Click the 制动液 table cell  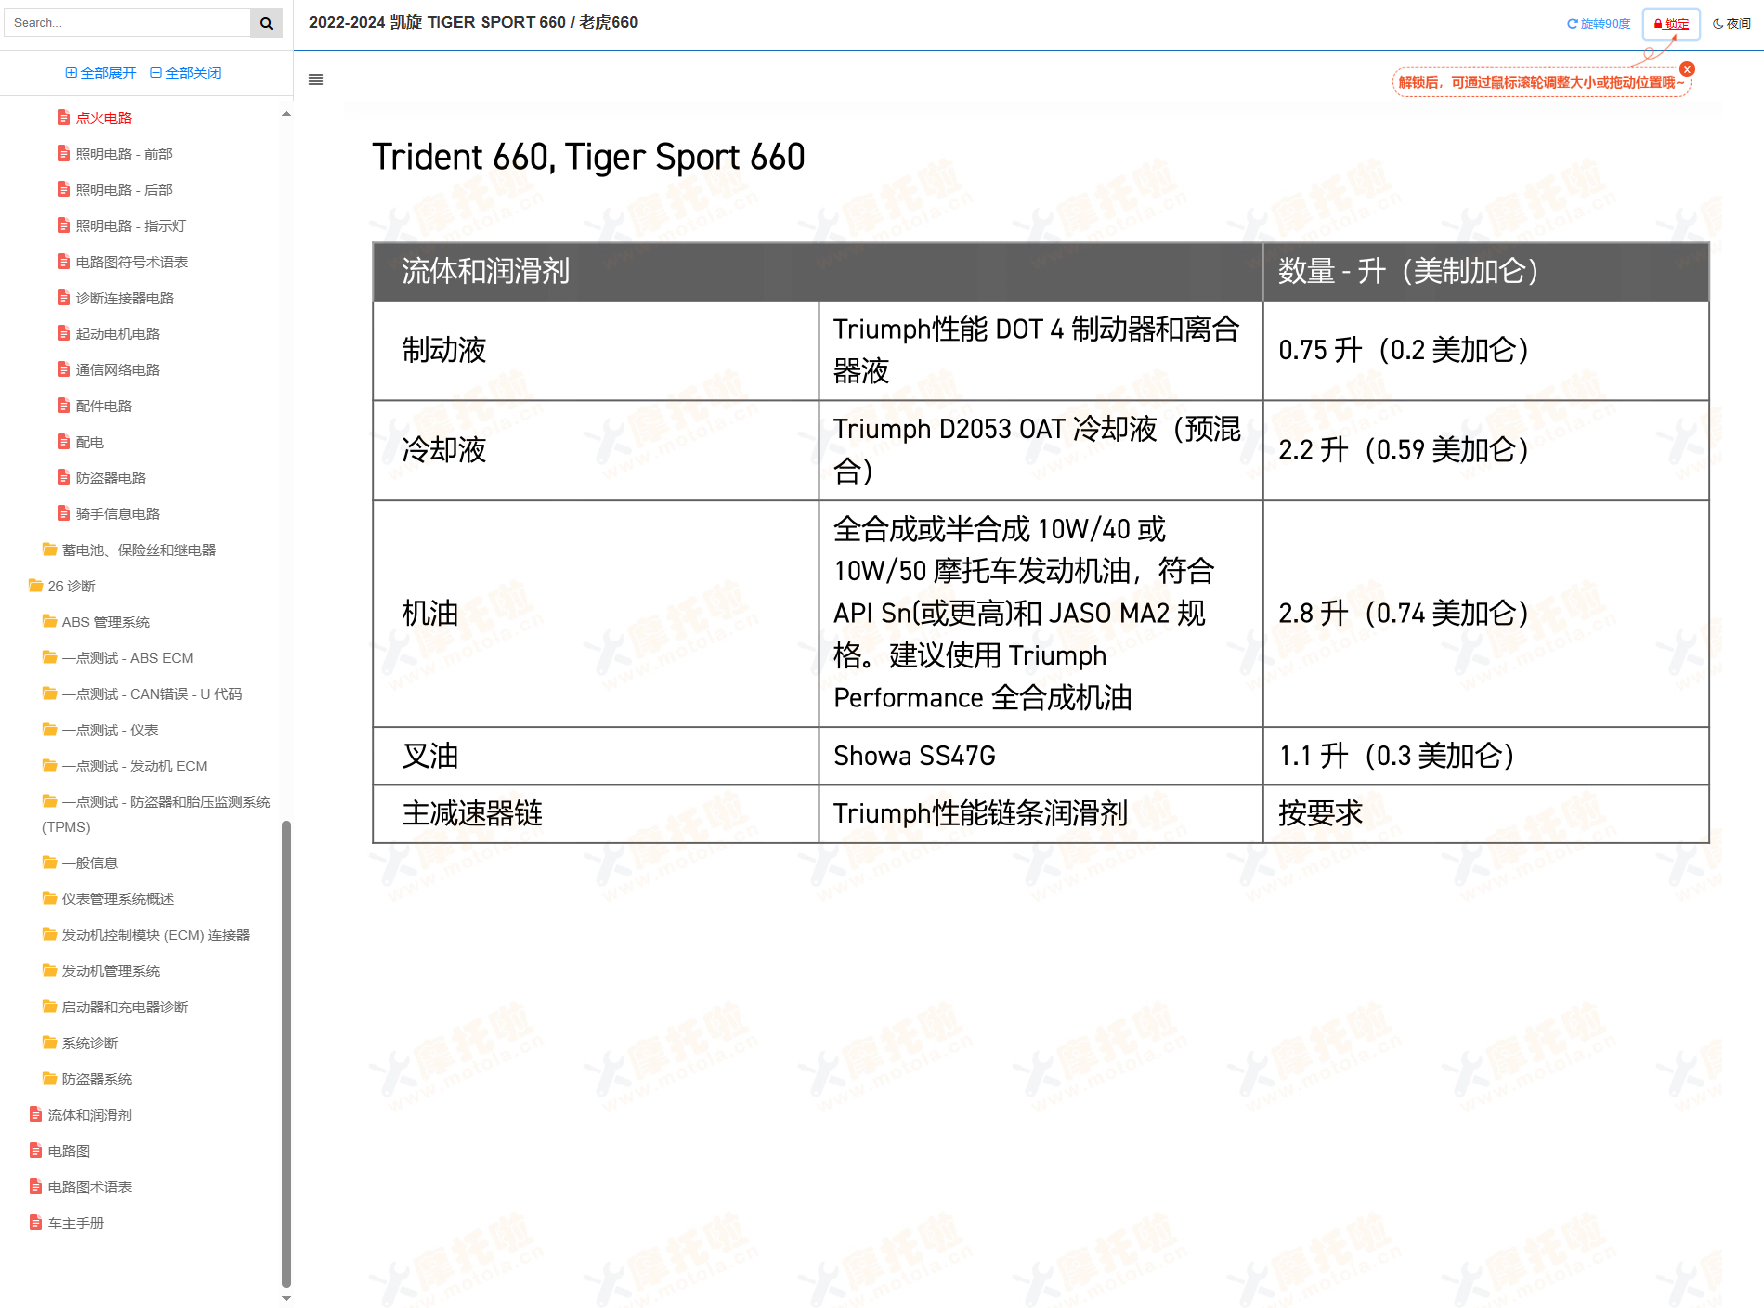(x=596, y=351)
